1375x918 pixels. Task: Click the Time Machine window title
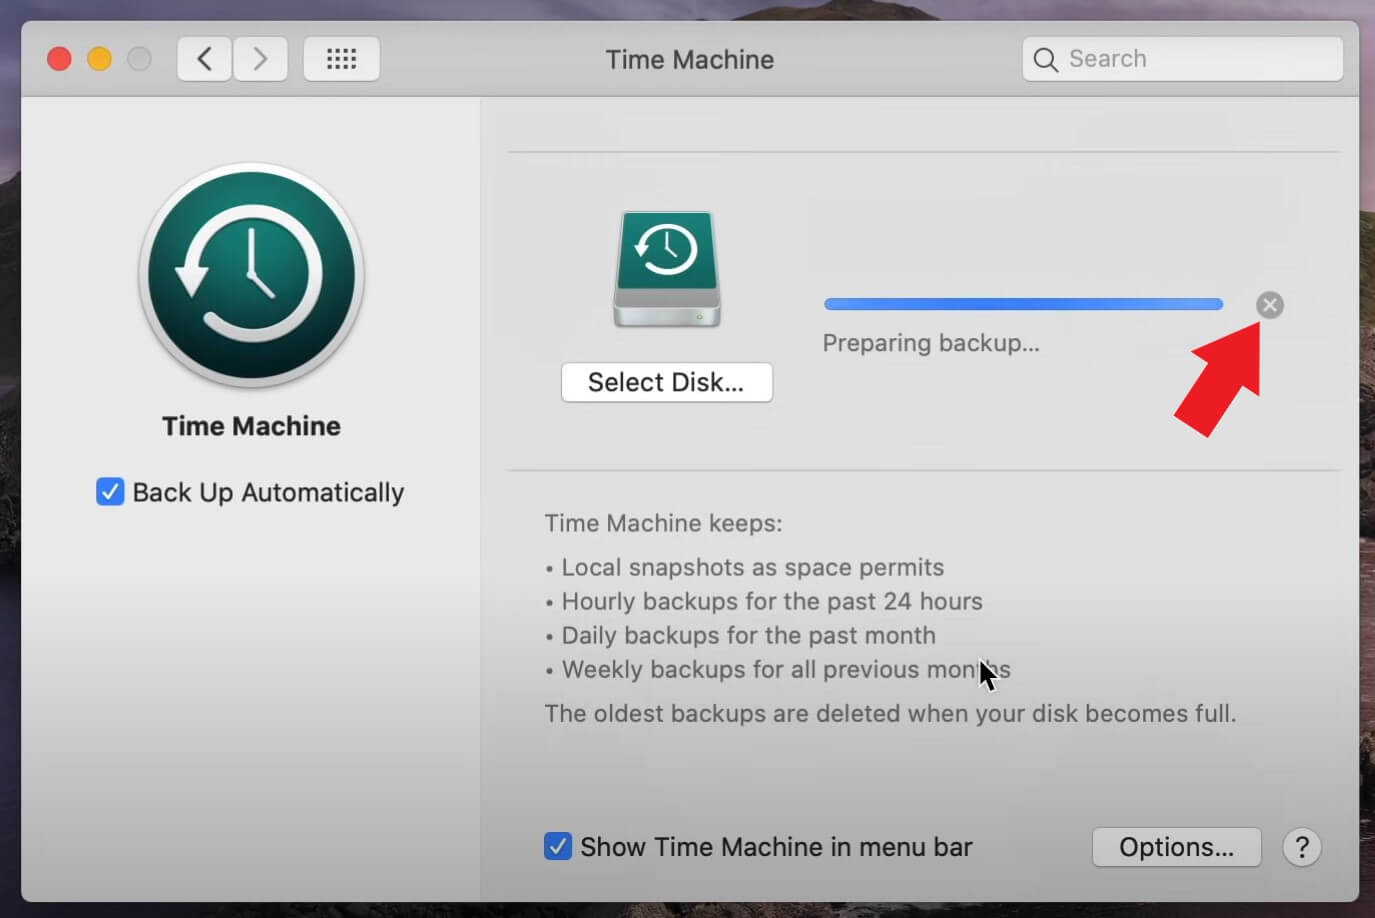point(689,59)
